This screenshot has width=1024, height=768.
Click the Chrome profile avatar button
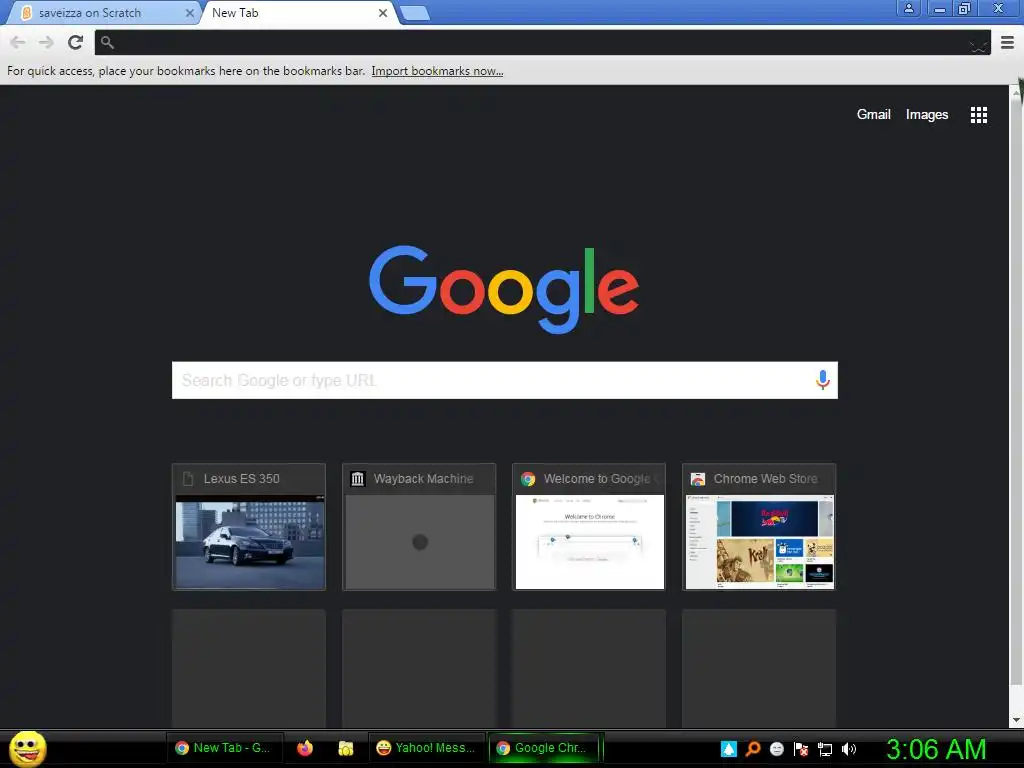(x=908, y=8)
